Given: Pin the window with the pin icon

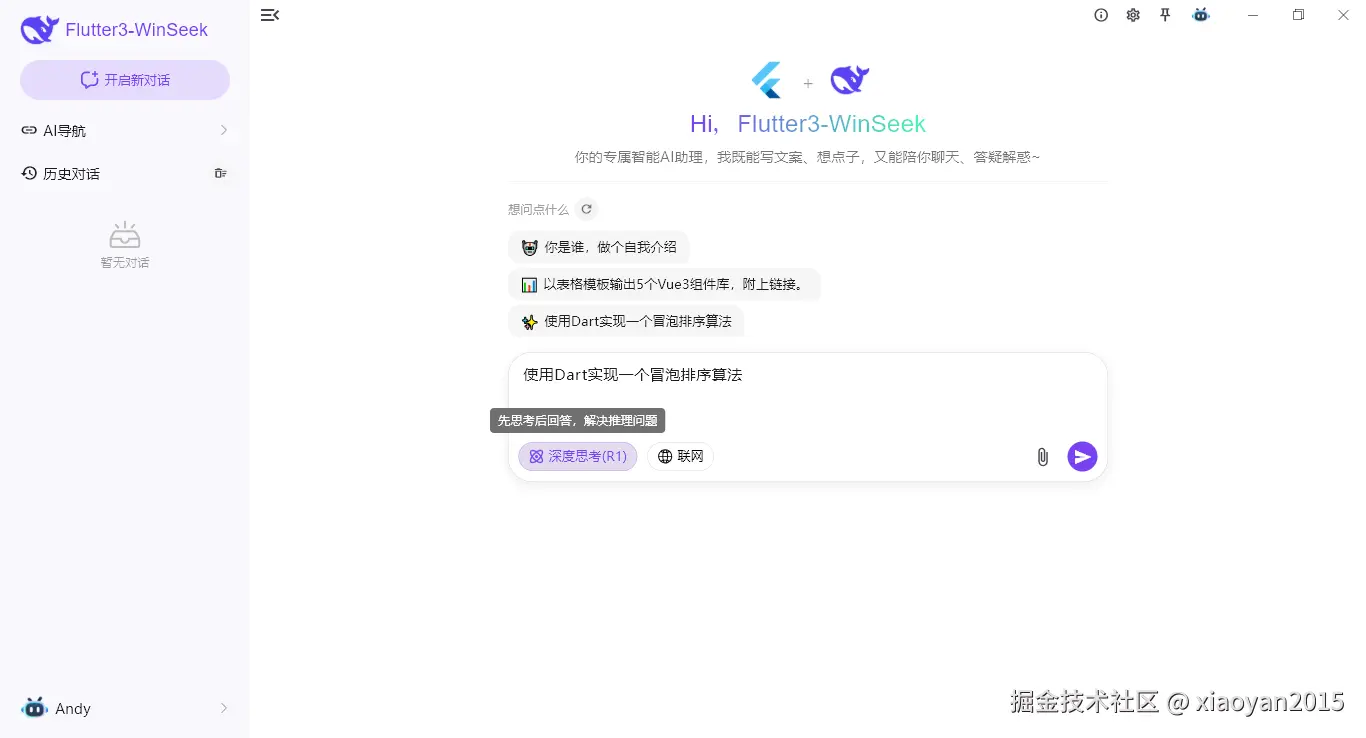Looking at the screenshot, I should [x=1165, y=15].
